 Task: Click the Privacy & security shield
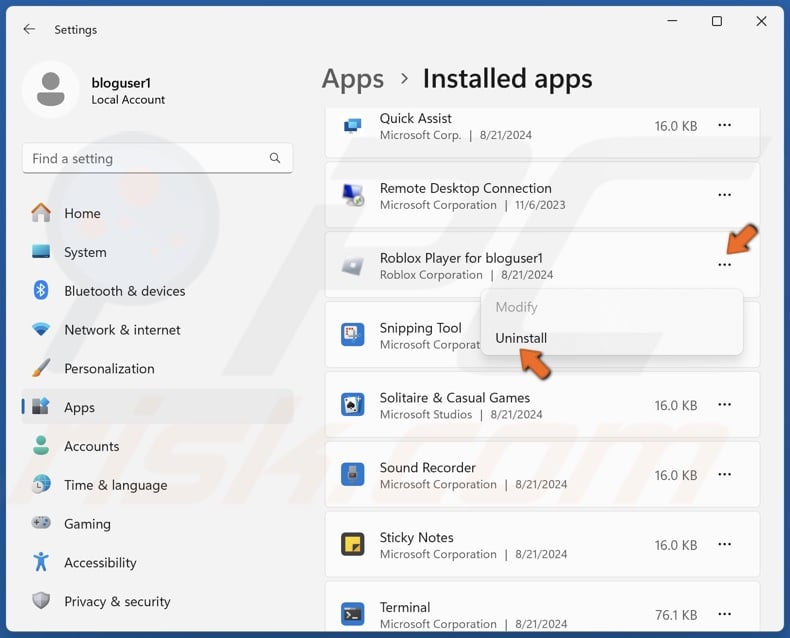click(41, 601)
